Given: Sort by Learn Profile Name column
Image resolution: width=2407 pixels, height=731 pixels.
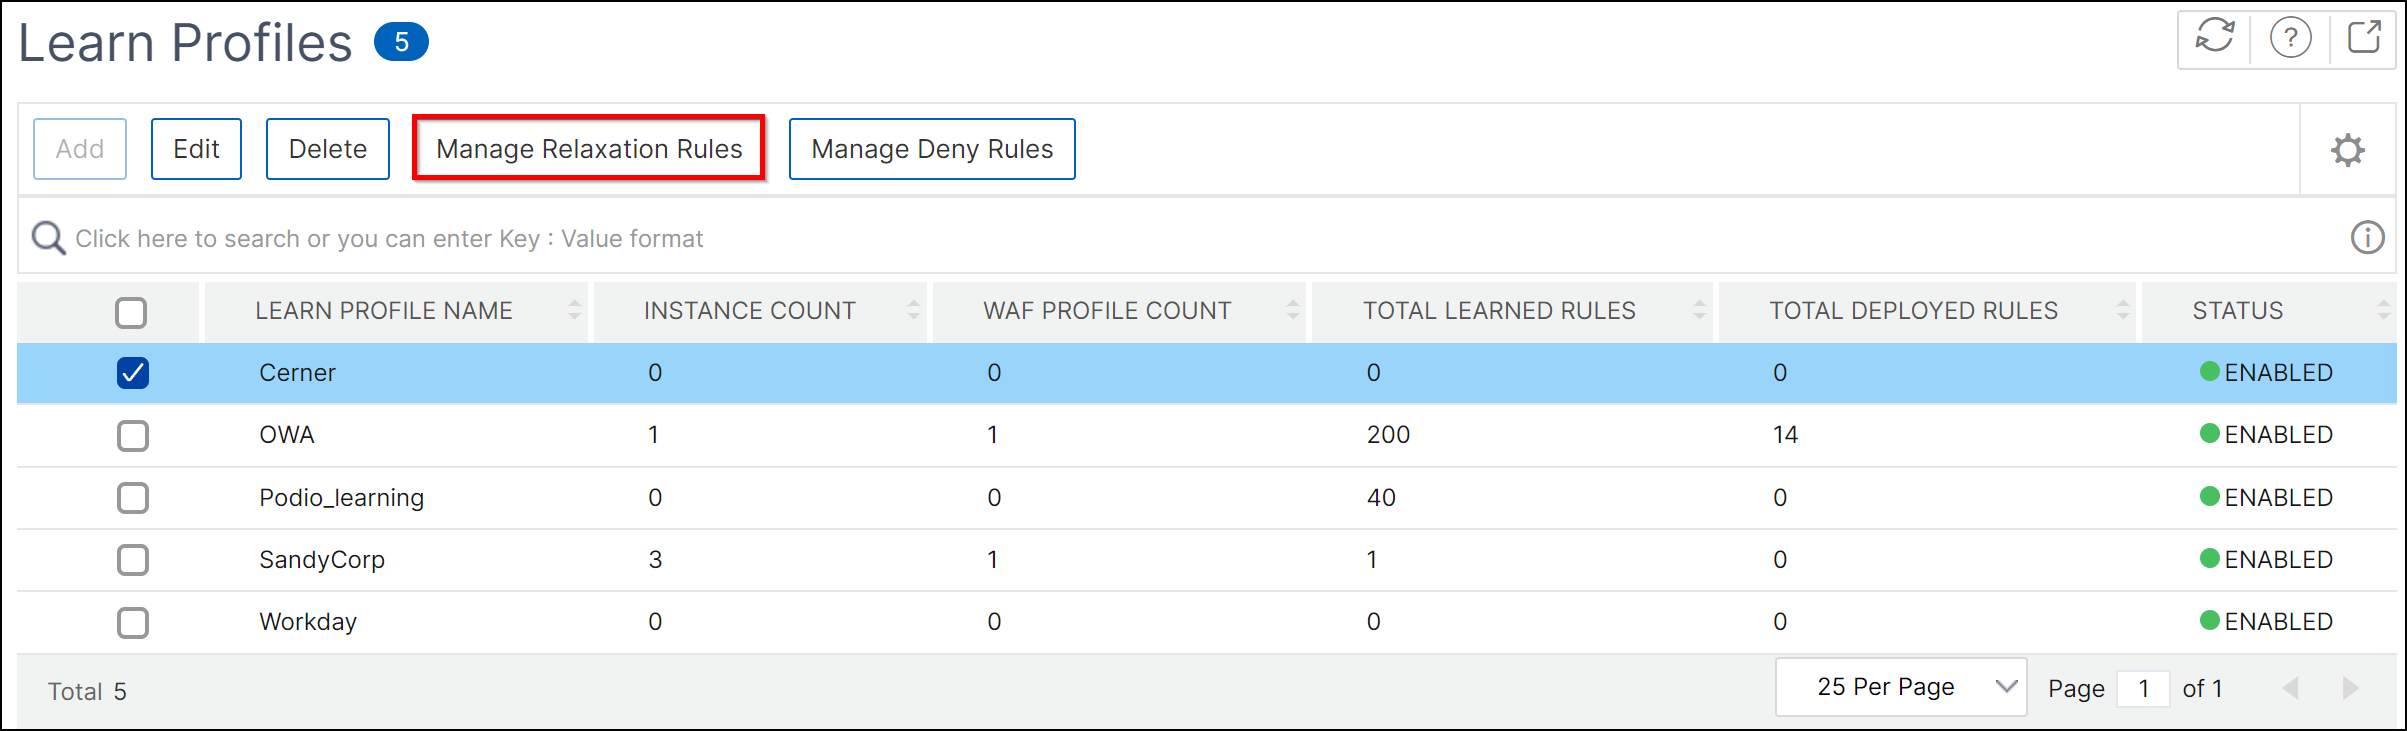Looking at the screenshot, I should click(384, 311).
